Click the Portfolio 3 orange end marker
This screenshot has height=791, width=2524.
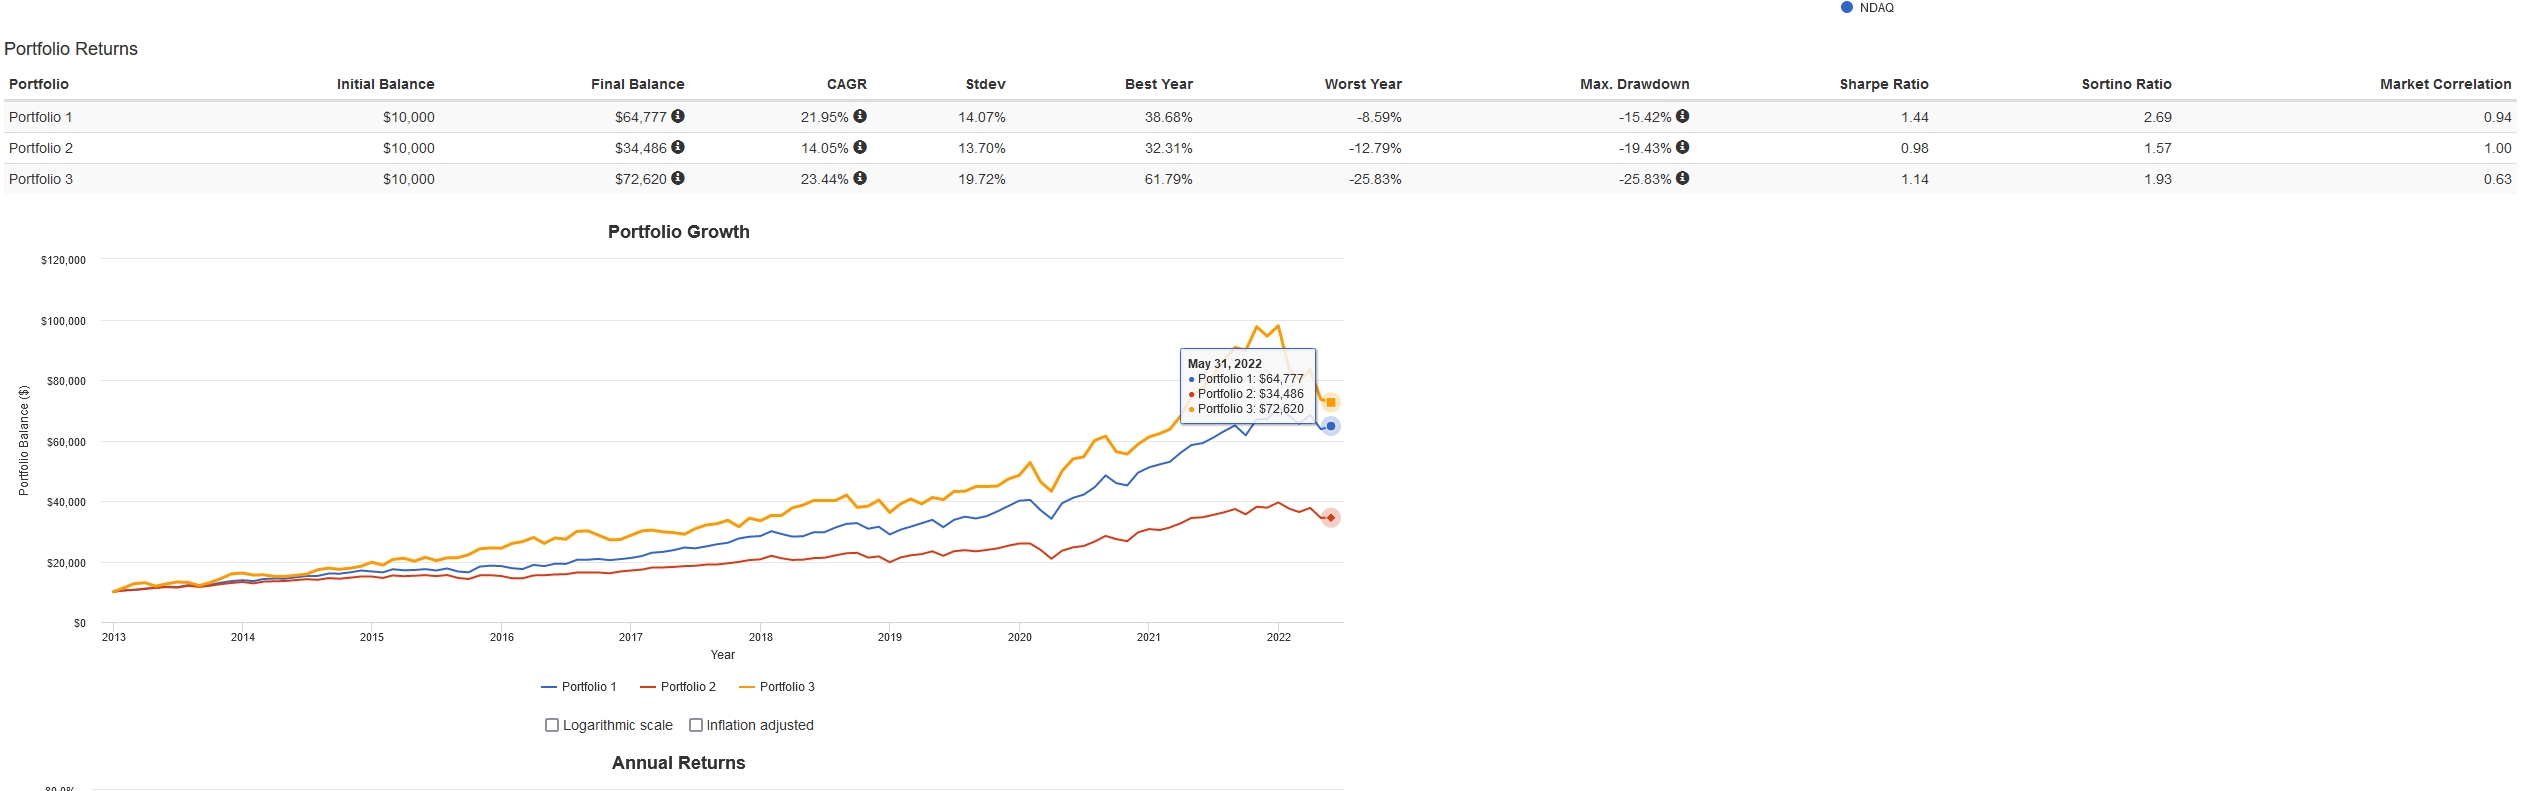1331,403
